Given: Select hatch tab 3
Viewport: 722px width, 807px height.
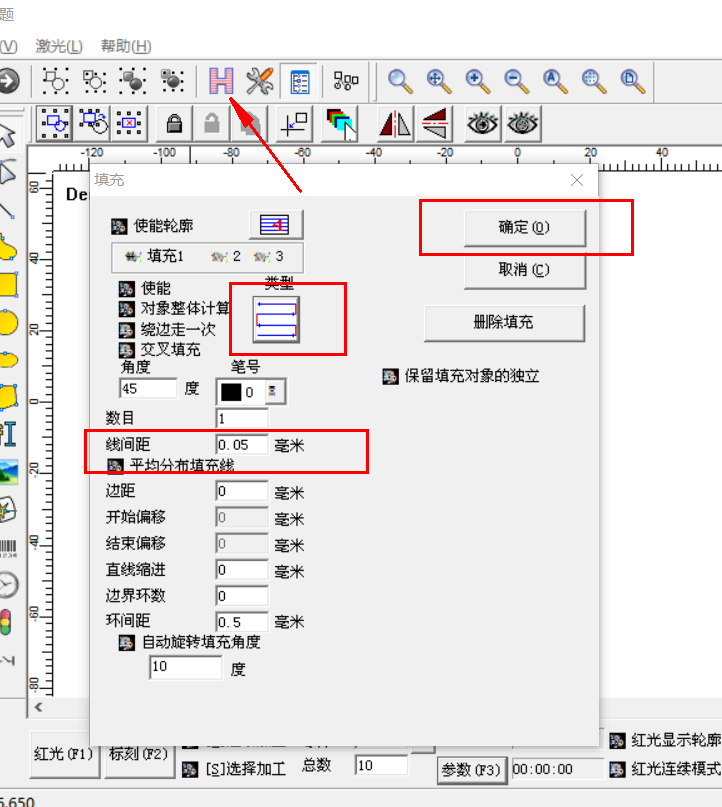Looking at the screenshot, I should (269, 256).
